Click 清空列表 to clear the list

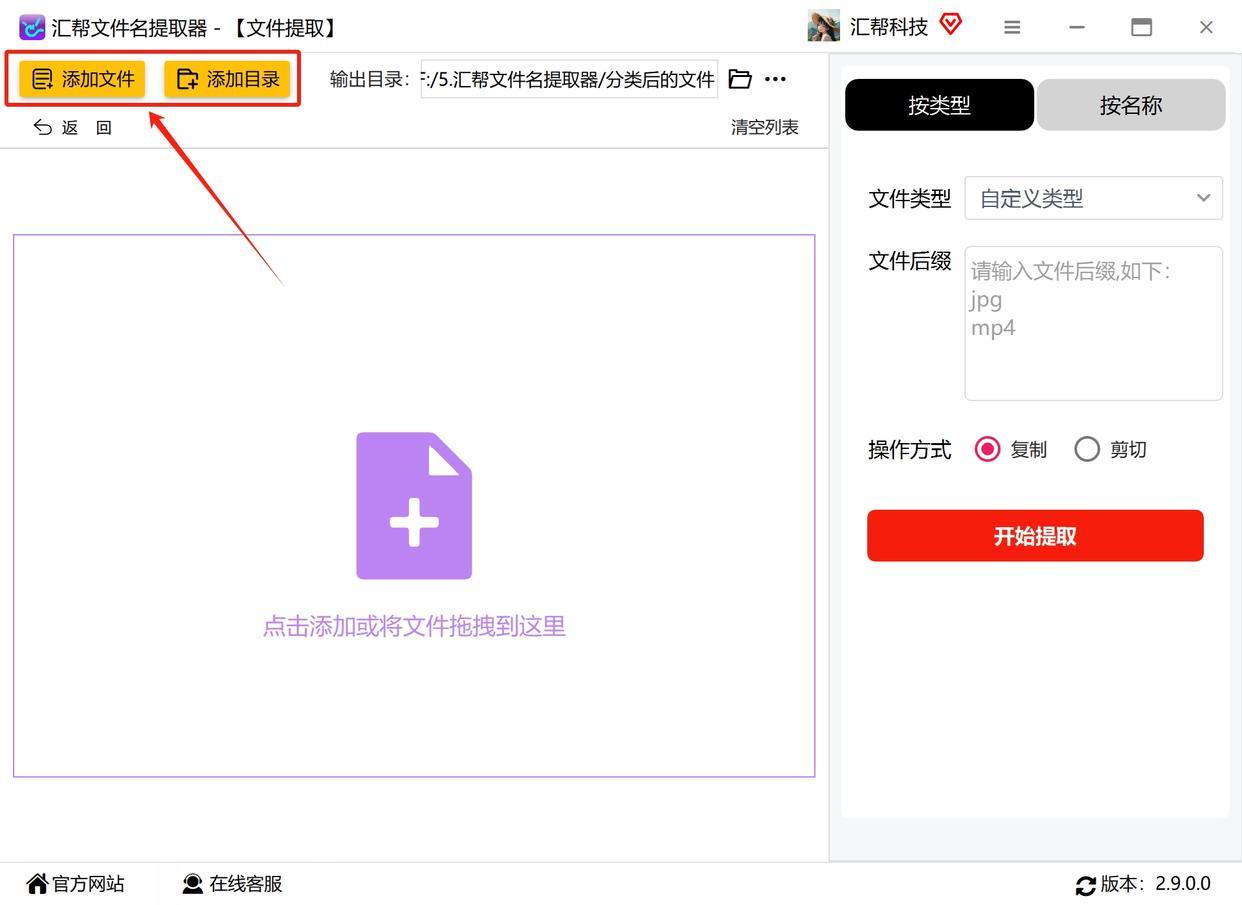[764, 127]
